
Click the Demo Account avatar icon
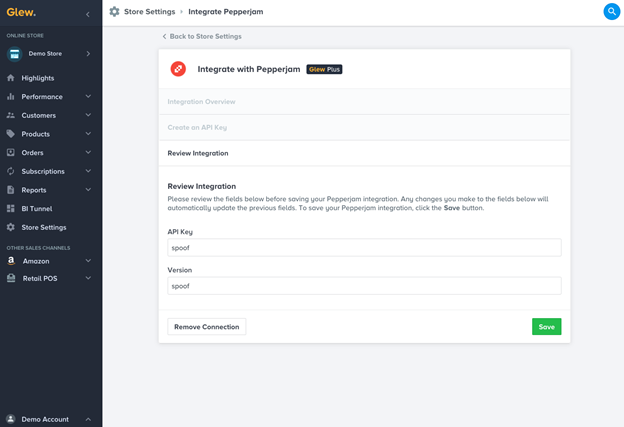11,419
